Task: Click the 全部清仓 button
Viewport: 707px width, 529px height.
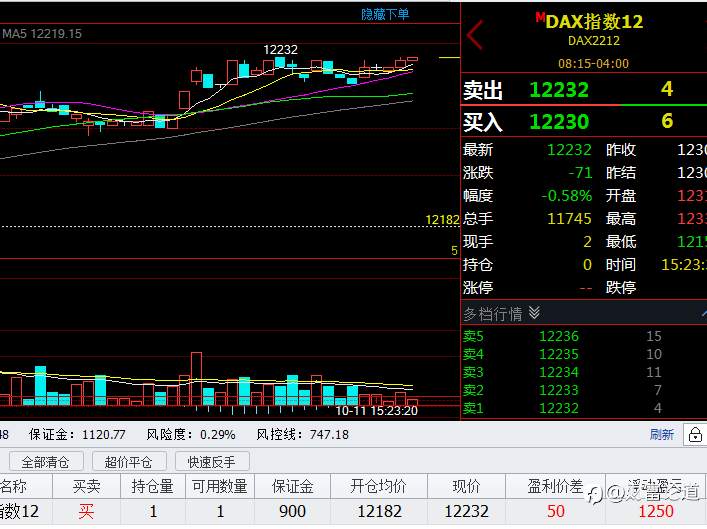Action: [46, 462]
